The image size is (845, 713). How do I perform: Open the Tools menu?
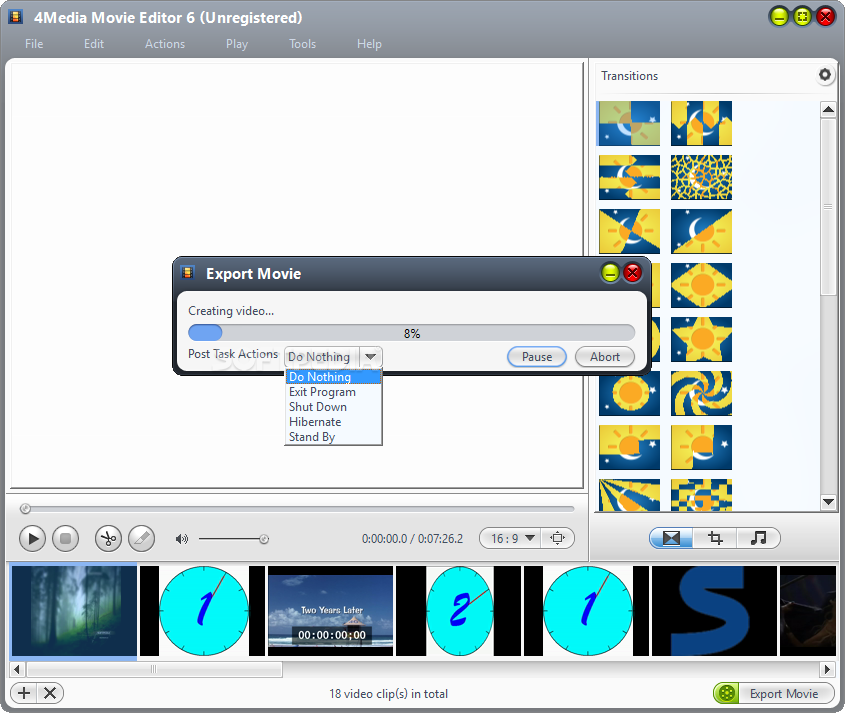[x=302, y=44]
